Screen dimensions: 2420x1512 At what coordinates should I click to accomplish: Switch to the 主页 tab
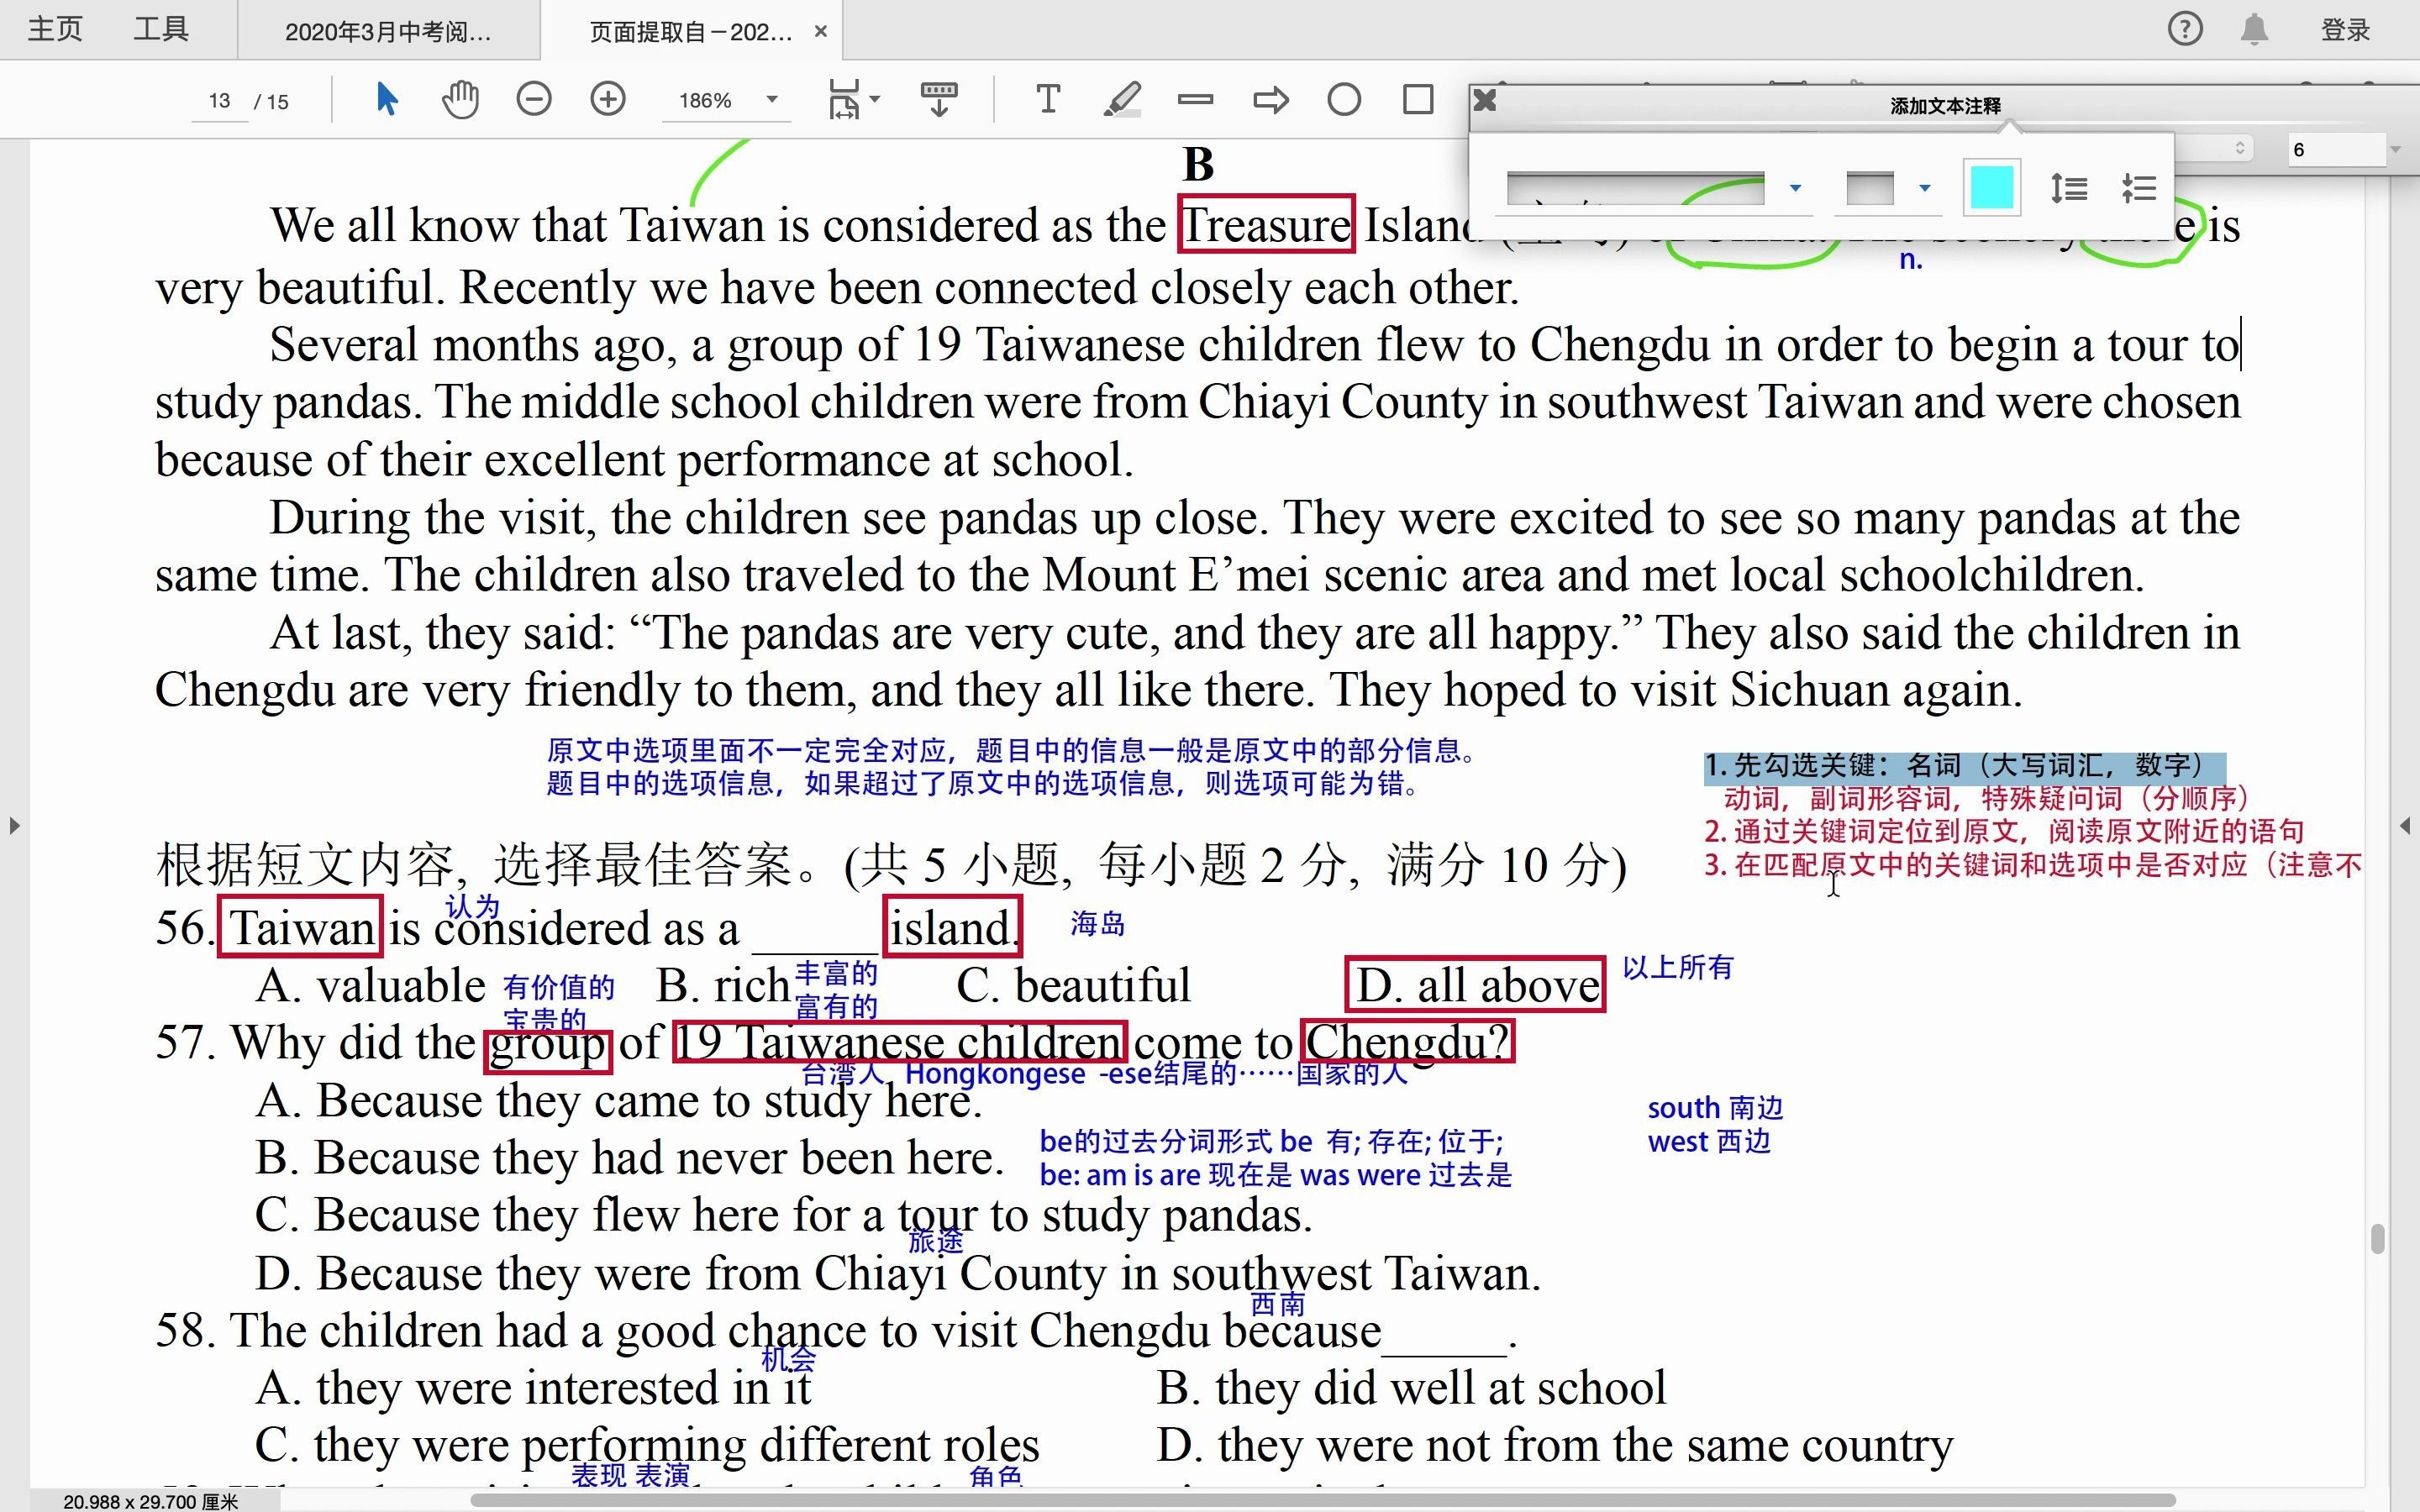(x=55, y=29)
